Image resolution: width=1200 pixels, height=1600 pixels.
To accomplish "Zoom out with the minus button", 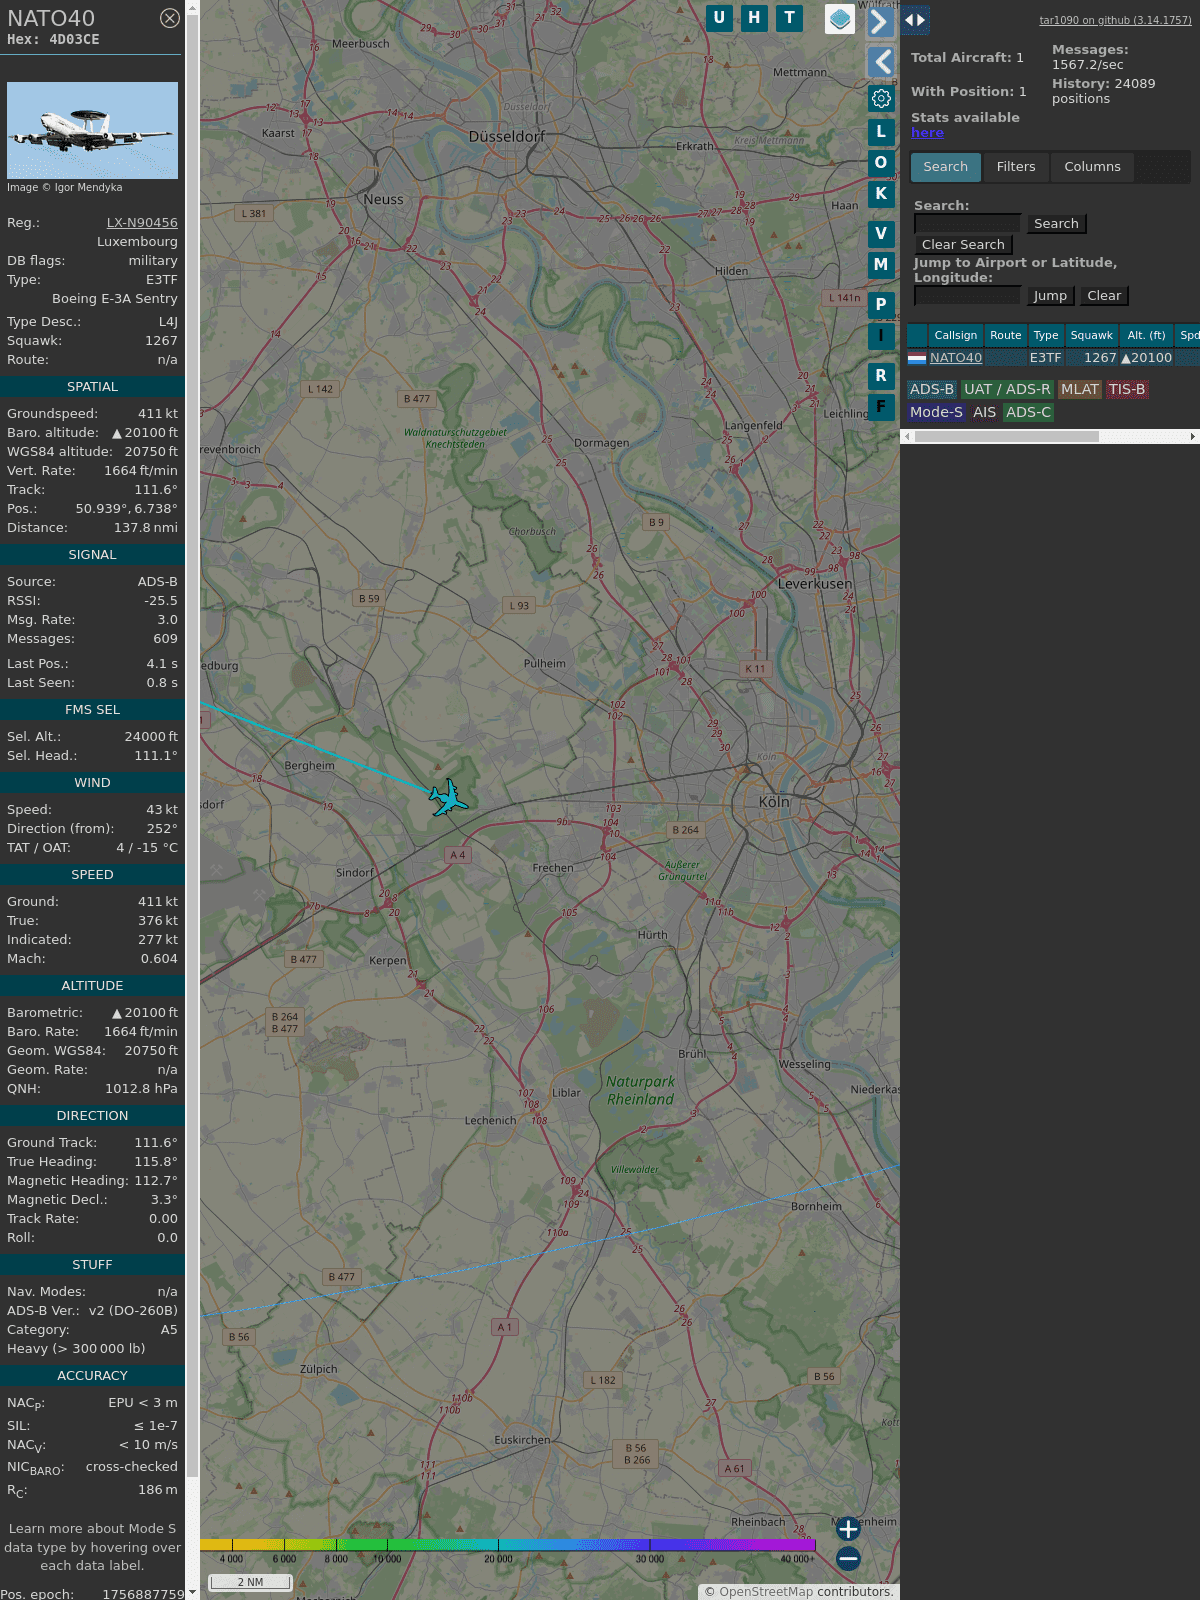I will [x=848, y=1558].
